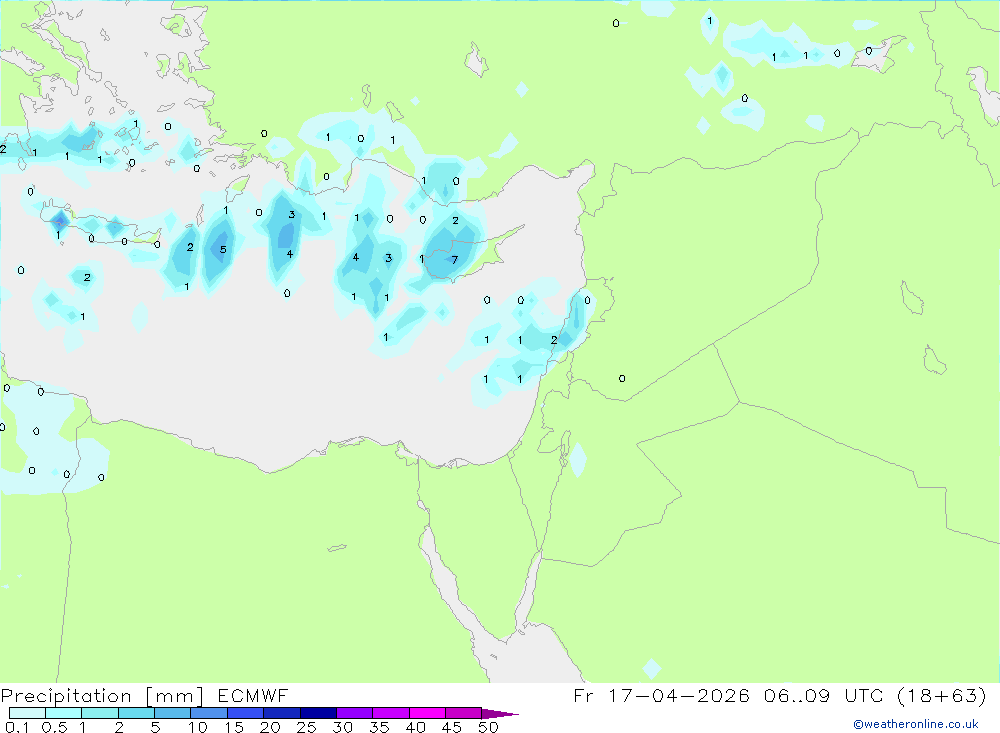1000x733 pixels.
Task: Click the legend label "35"
Action: 379,727
